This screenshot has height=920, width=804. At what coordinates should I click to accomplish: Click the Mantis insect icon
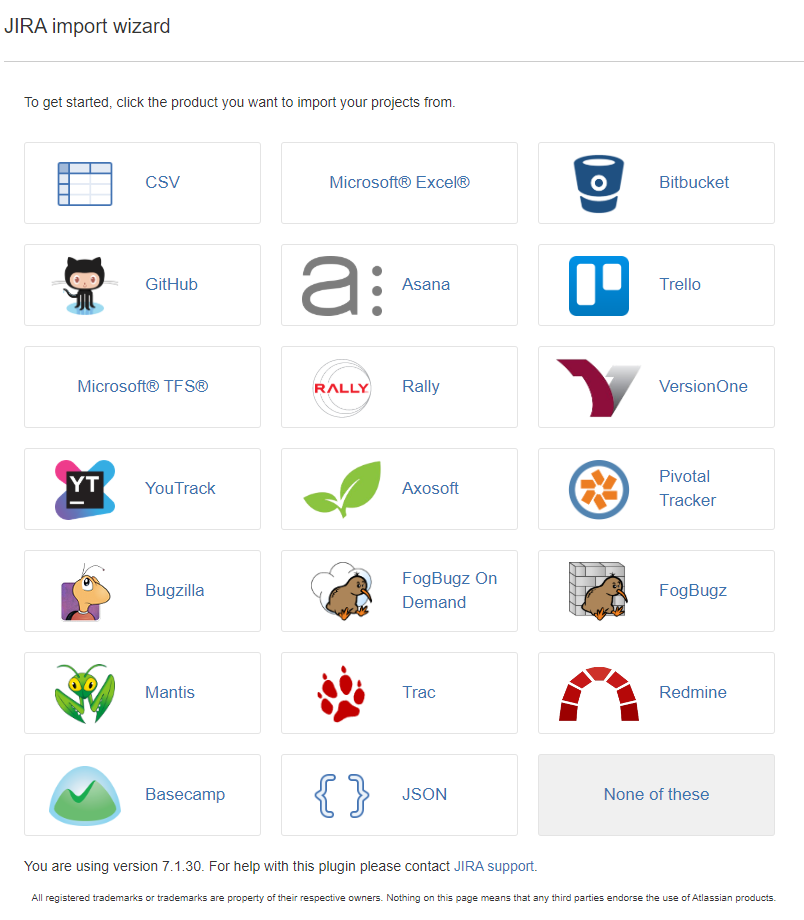pos(85,693)
